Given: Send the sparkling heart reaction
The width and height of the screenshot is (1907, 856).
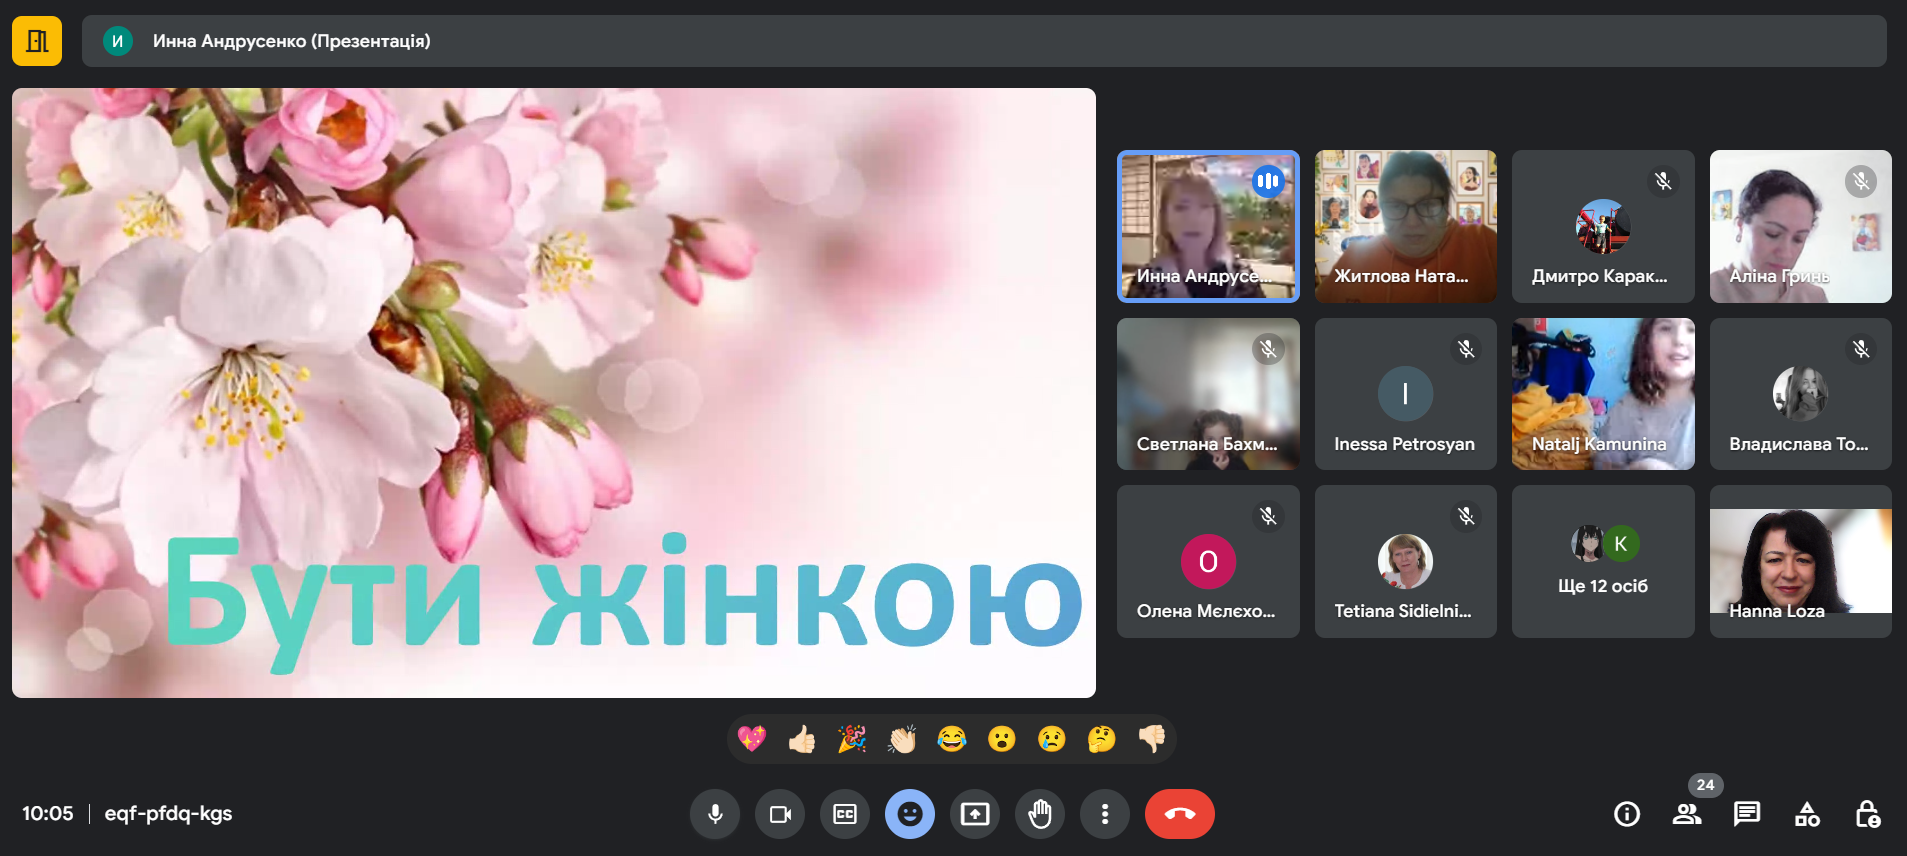Looking at the screenshot, I should point(752,739).
